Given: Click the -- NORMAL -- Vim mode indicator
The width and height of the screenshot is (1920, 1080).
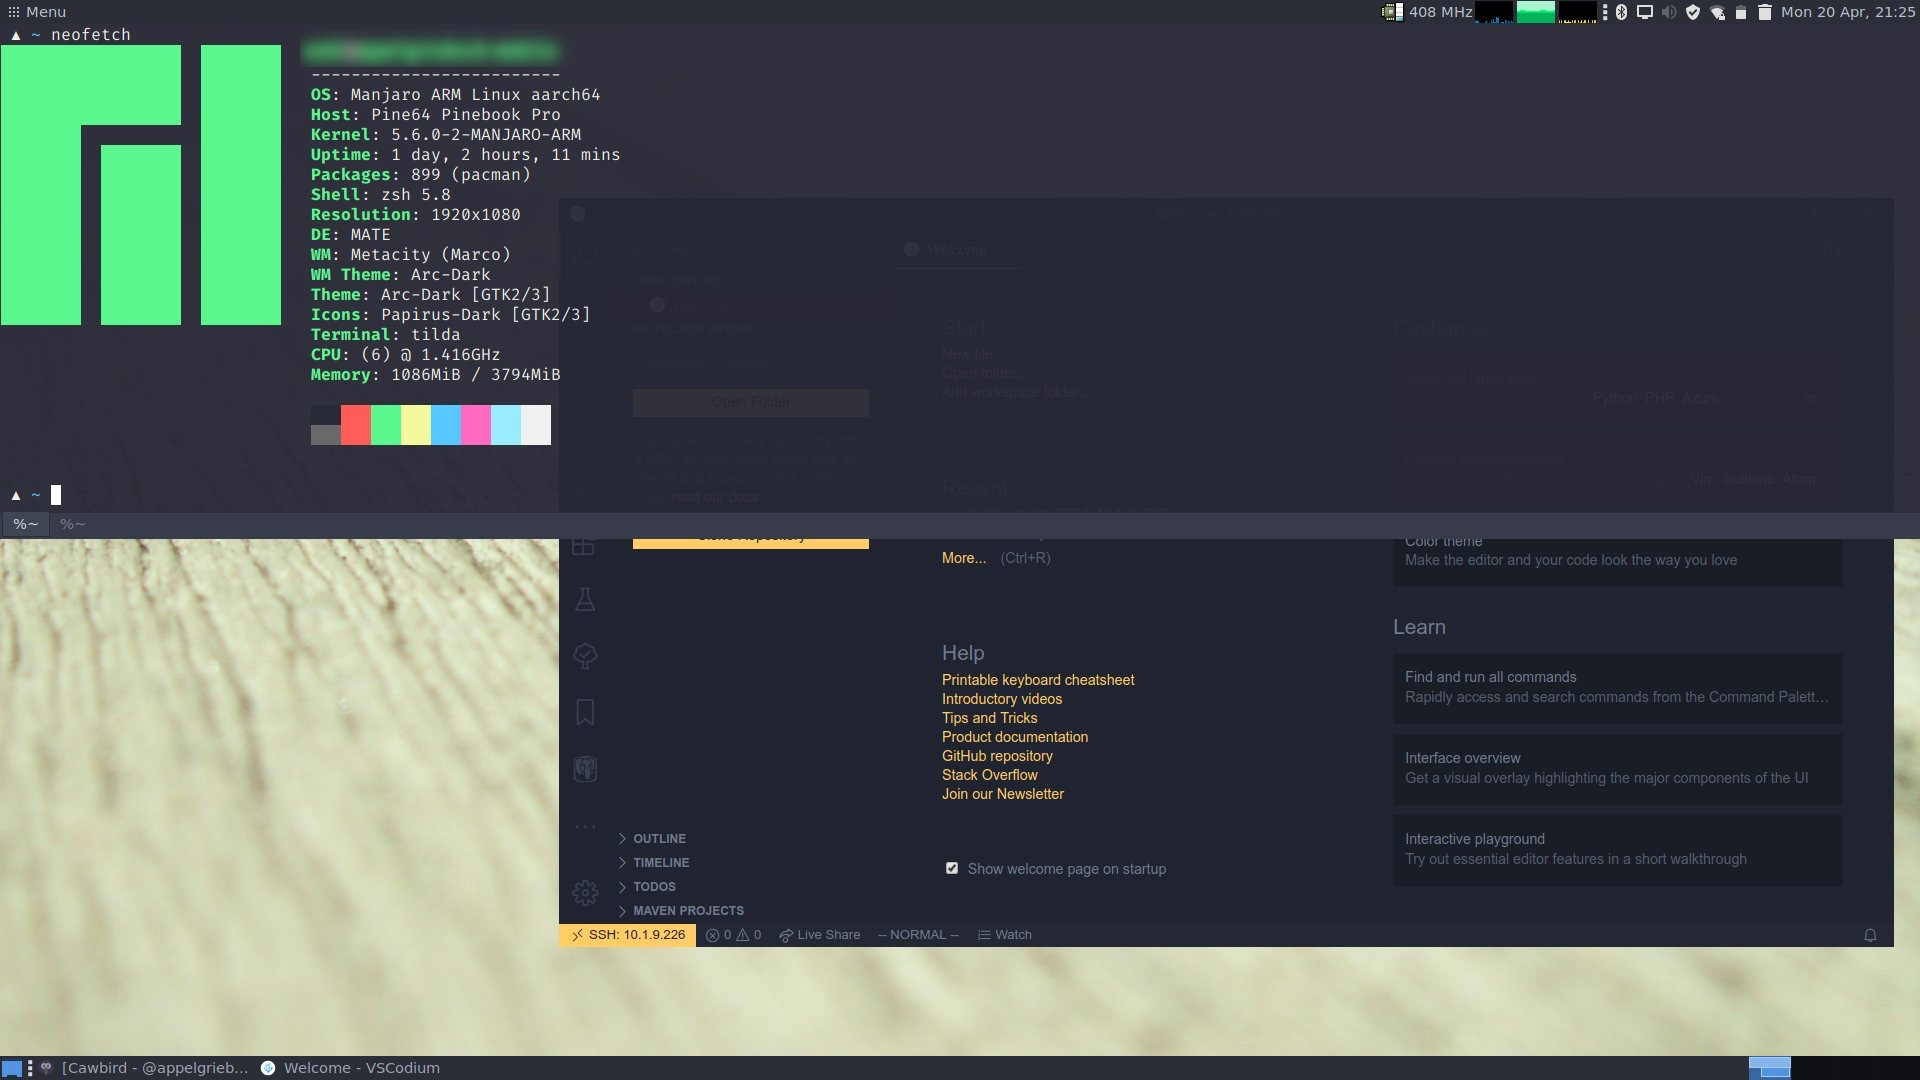Looking at the screenshot, I should click(918, 935).
